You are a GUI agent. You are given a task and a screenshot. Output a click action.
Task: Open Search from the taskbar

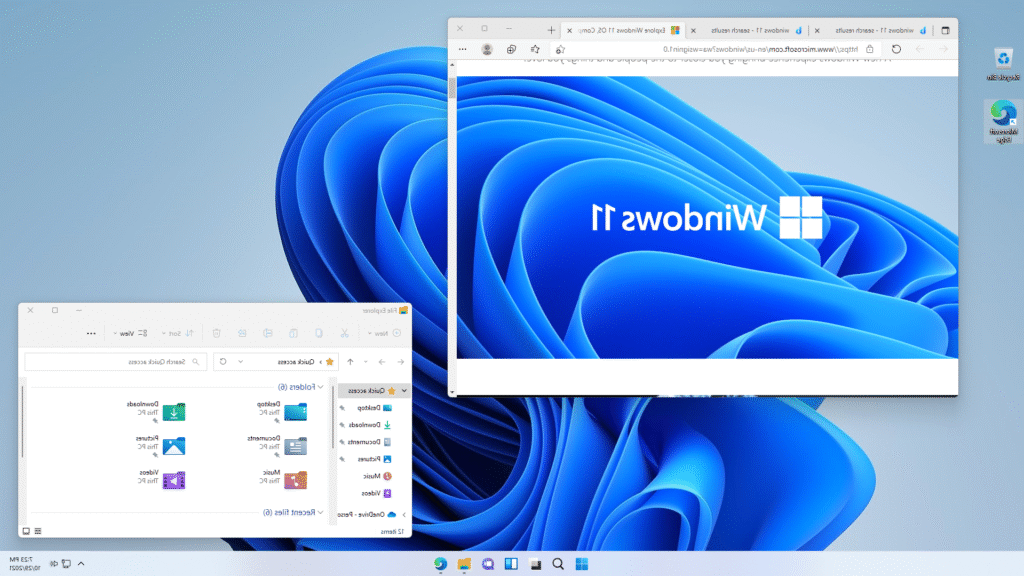558,564
